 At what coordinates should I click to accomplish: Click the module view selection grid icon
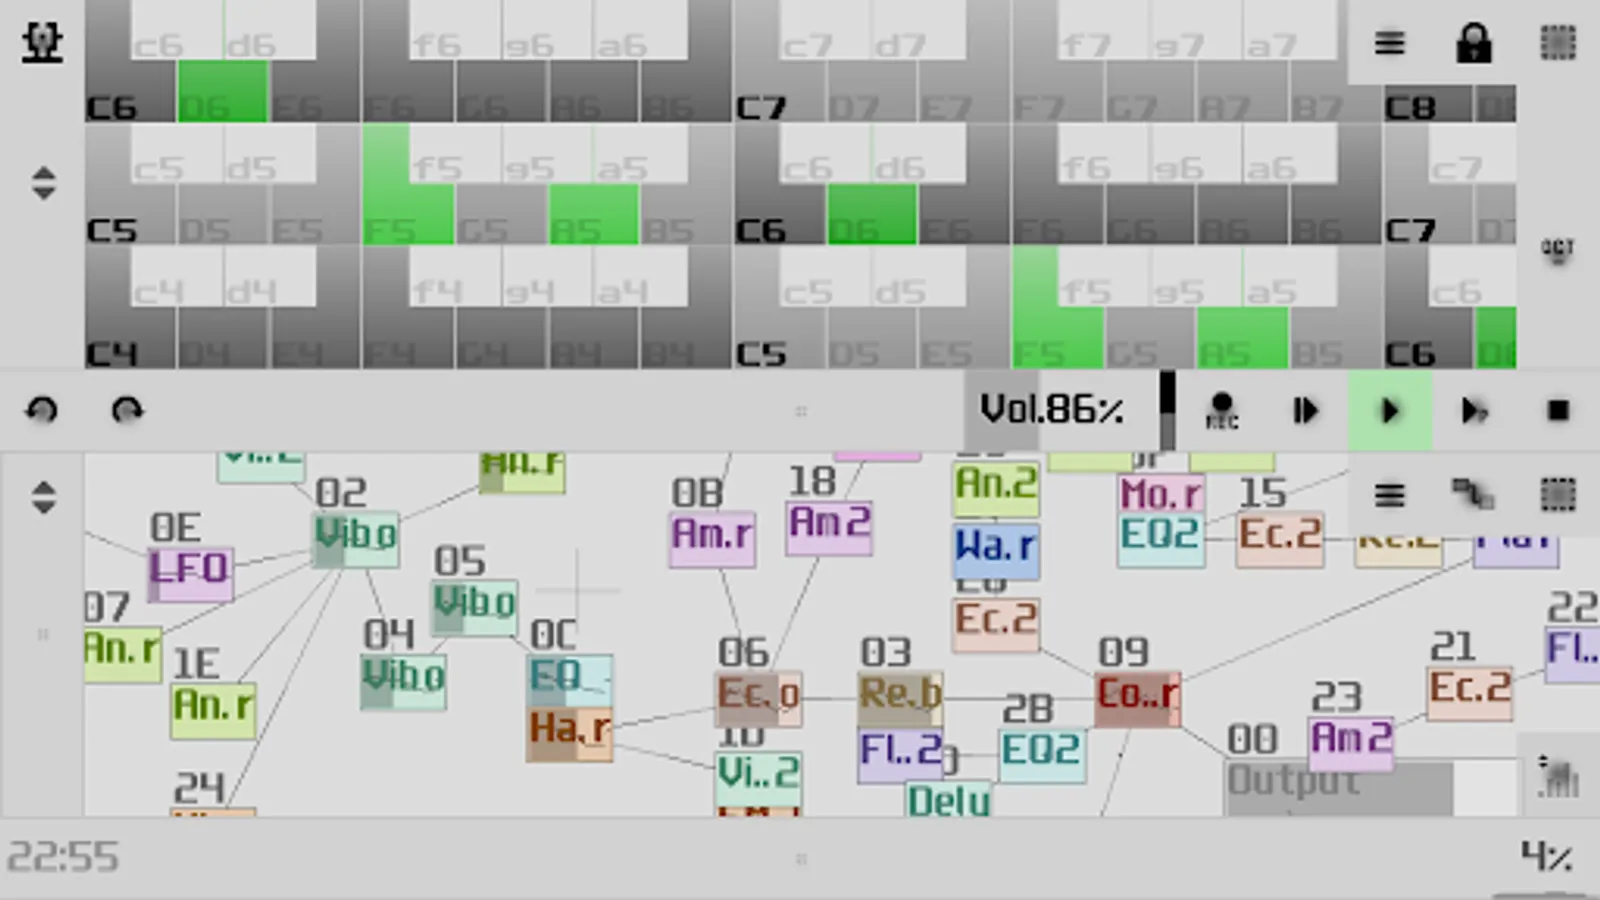pyautogui.click(x=1557, y=495)
